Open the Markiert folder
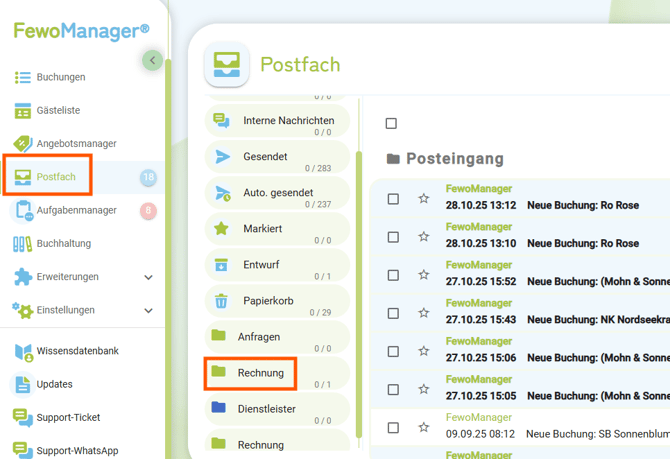The height and width of the screenshot is (459, 670). coord(277,229)
